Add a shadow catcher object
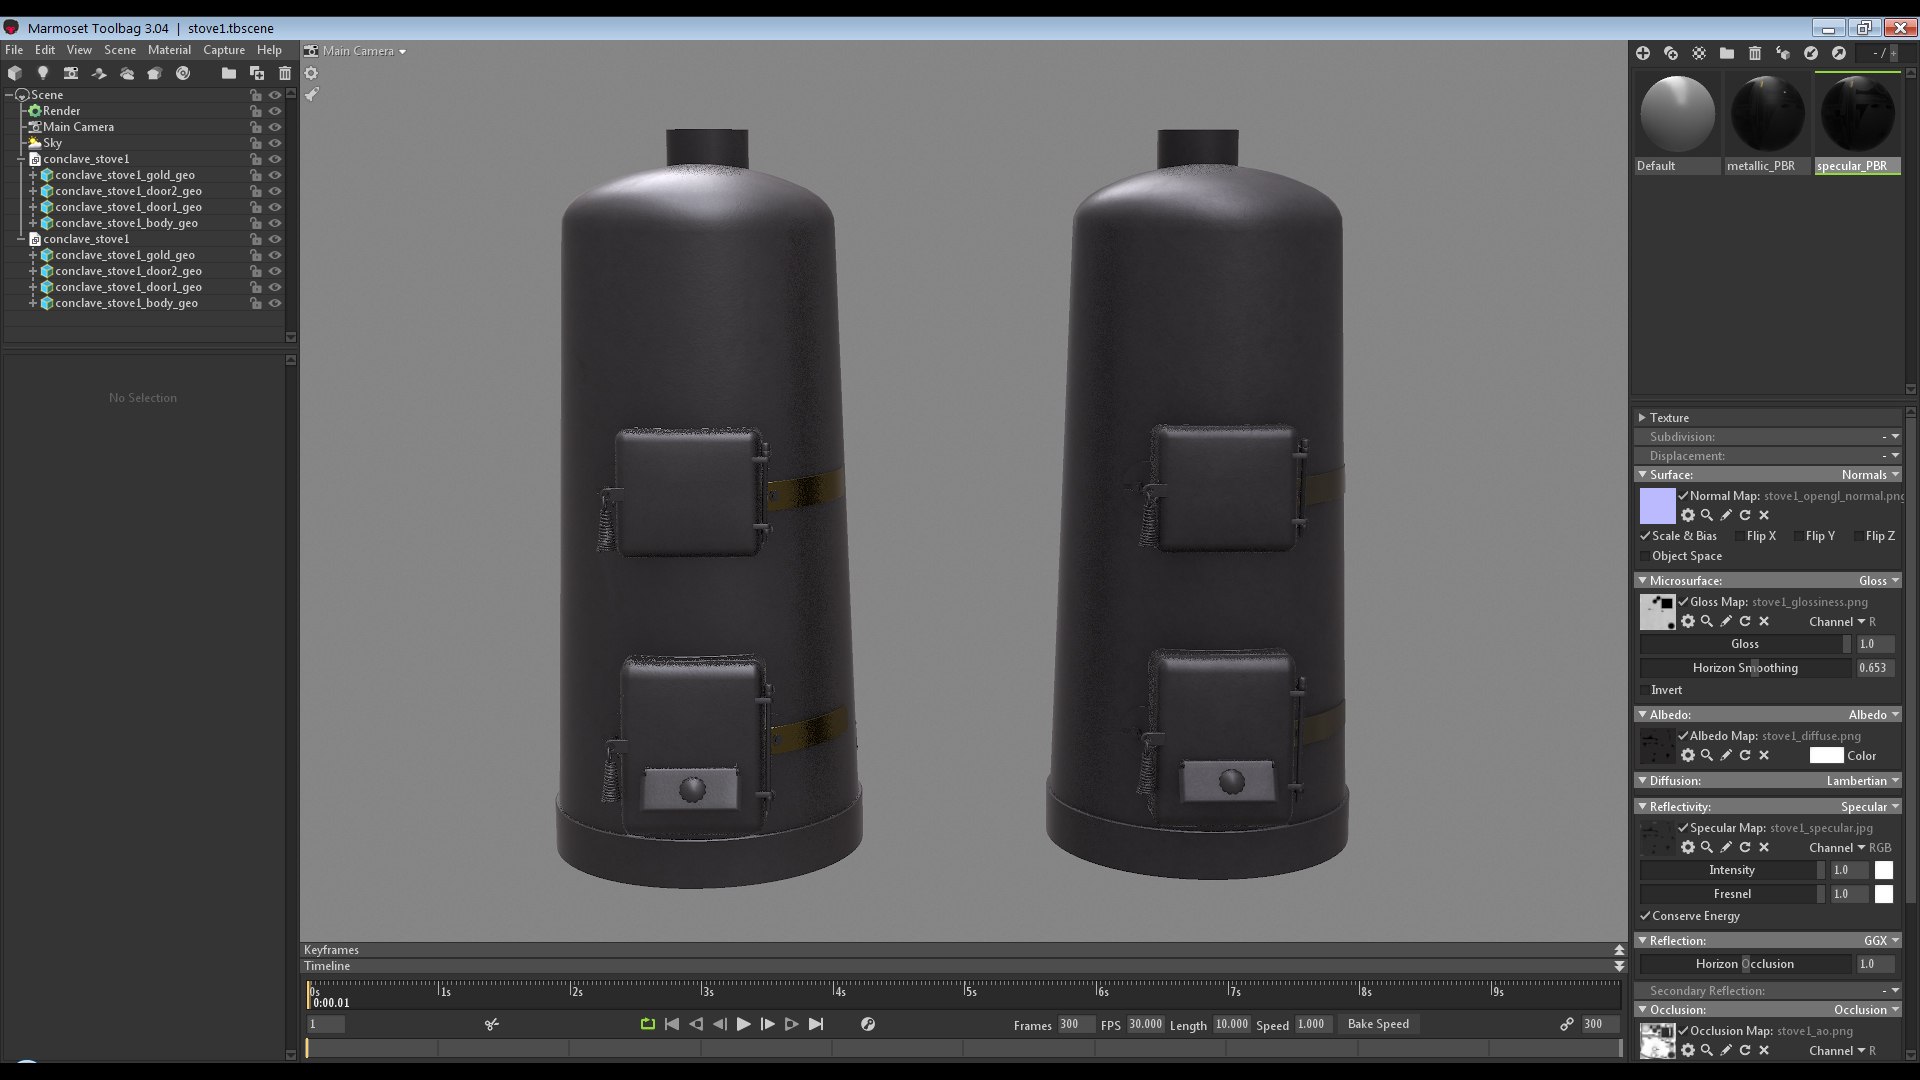Viewport: 1920px width, 1080px height. [x=99, y=73]
